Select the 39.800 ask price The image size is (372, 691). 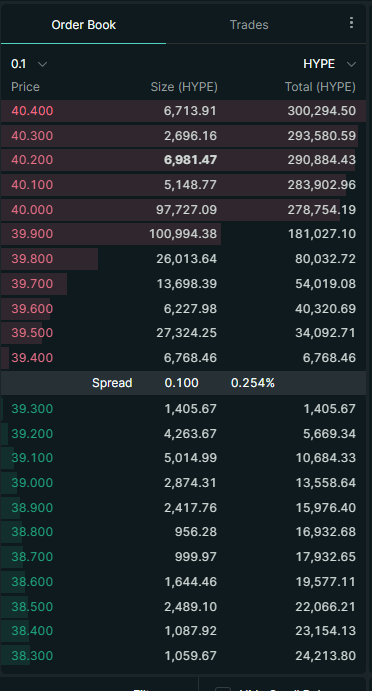click(x=32, y=259)
